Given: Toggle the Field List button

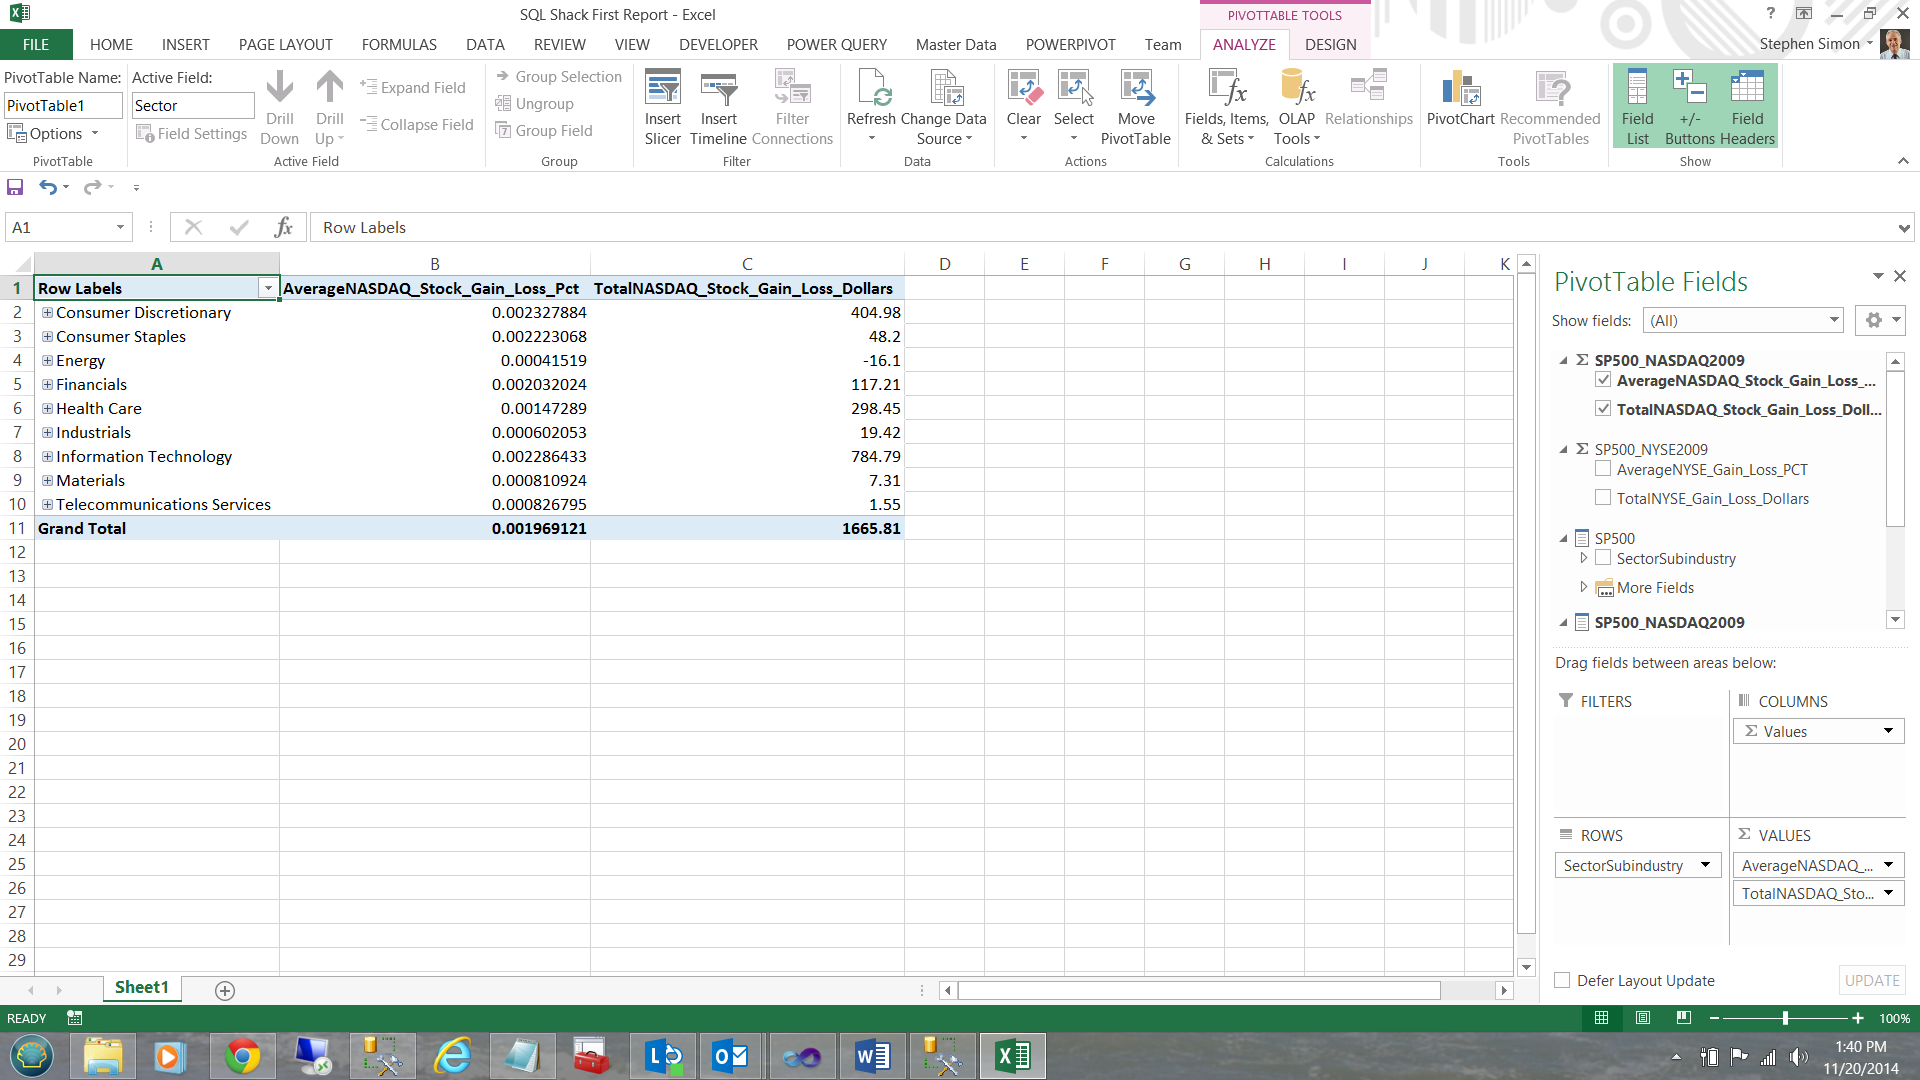Looking at the screenshot, I should click(x=1637, y=107).
